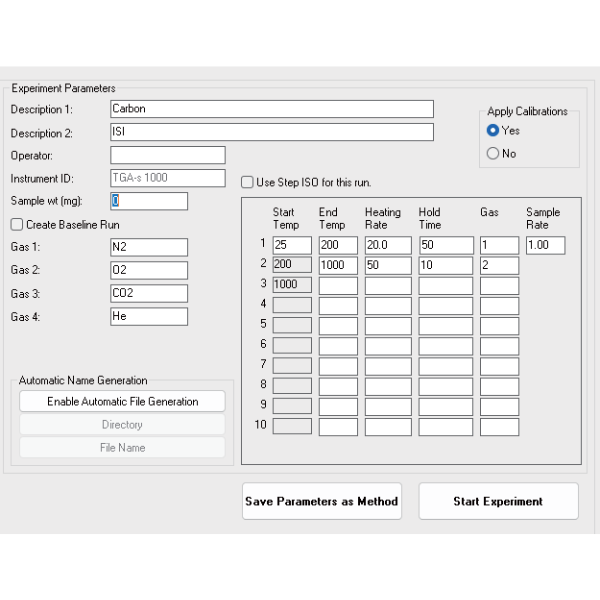Select No under Apply Calibrations
The width and height of the screenshot is (600, 600).
493,154
